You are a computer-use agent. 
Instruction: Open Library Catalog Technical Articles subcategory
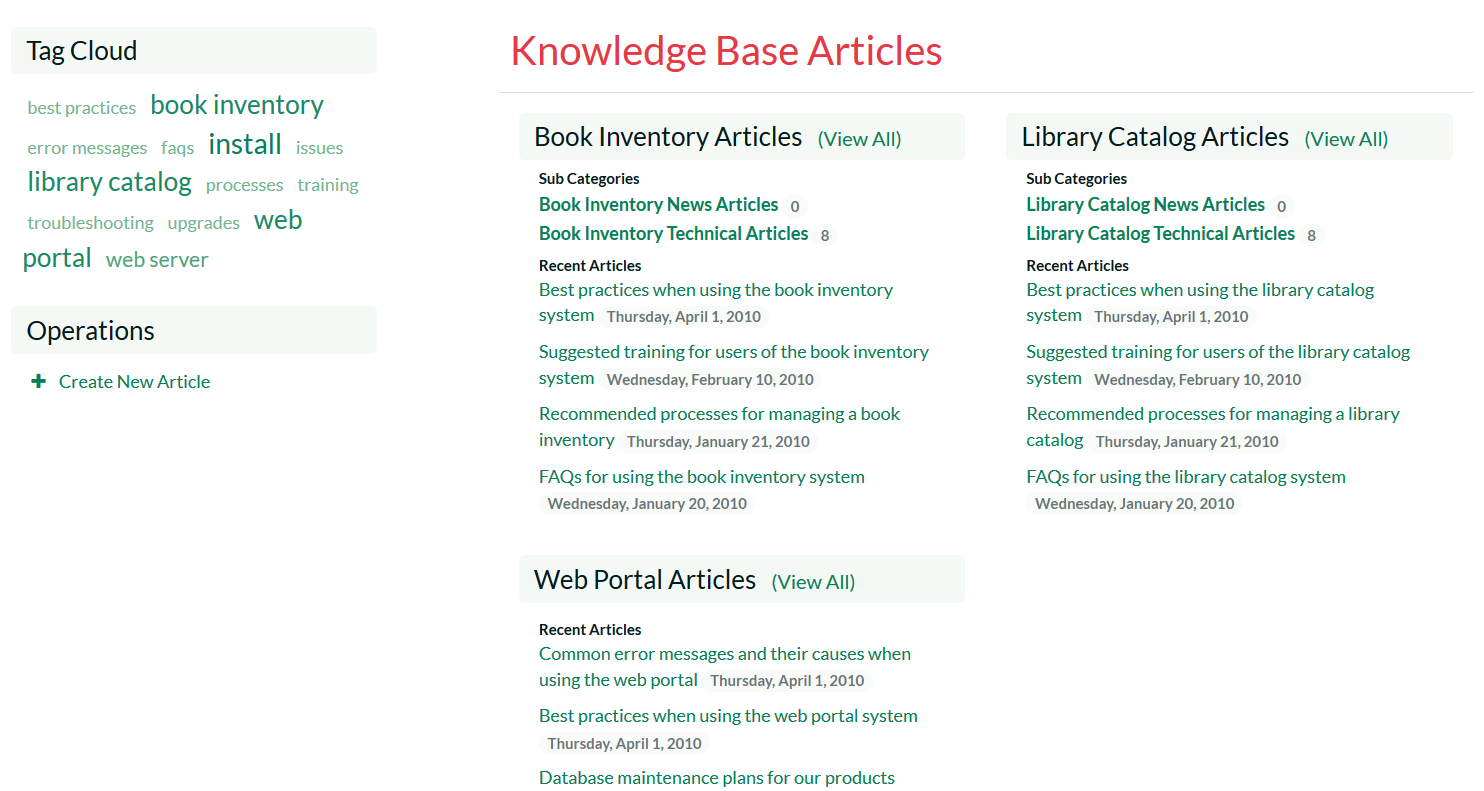point(1160,234)
